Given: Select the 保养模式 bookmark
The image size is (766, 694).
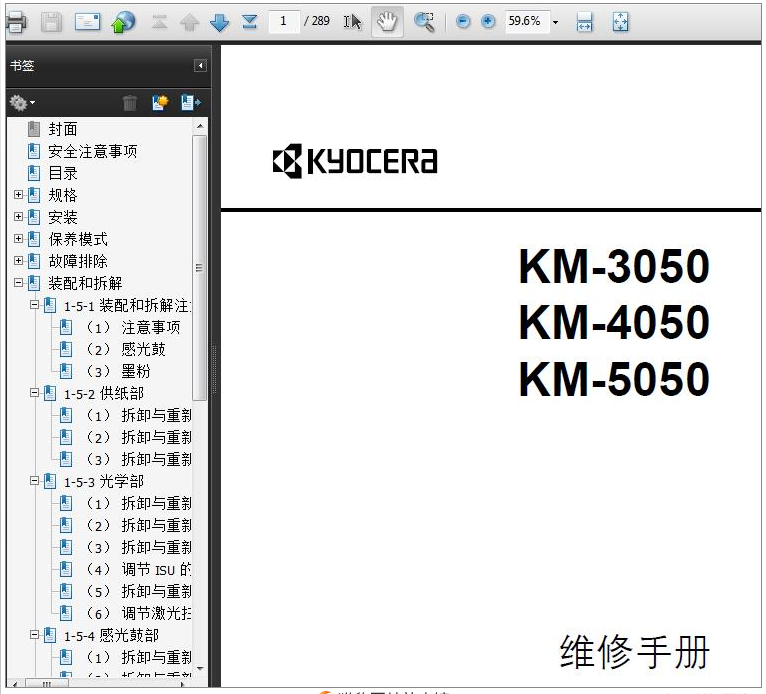Looking at the screenshot, I should click(78, 239).
